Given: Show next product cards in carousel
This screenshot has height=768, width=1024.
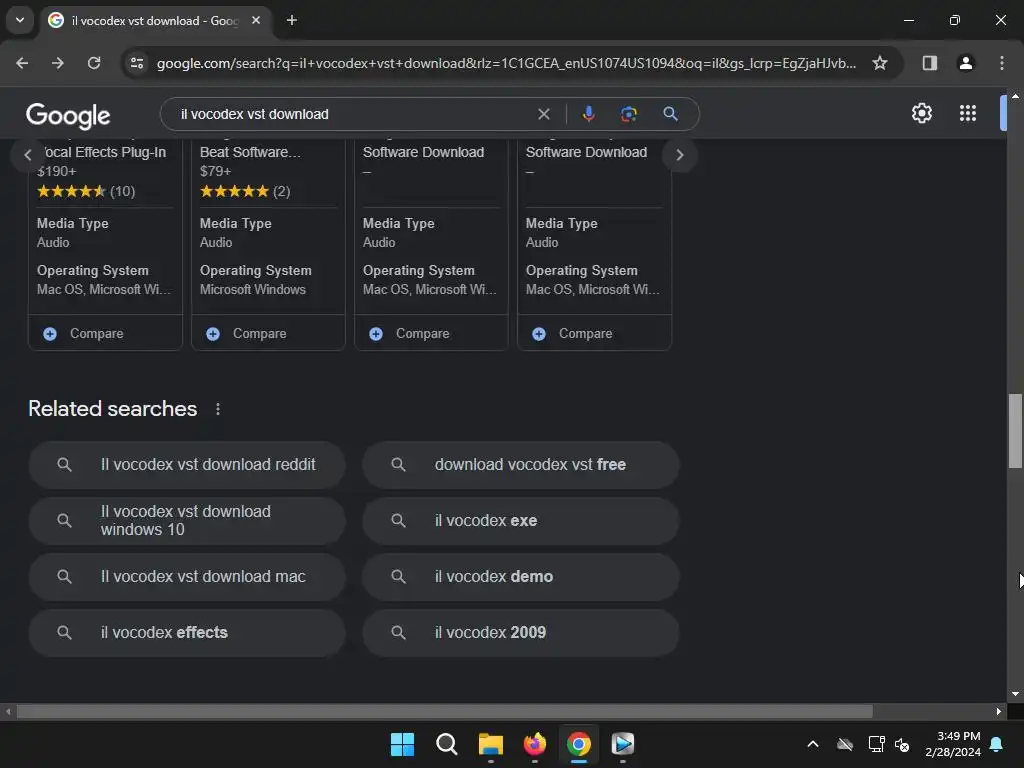Looking at the screenshot, I should [679, 155].
